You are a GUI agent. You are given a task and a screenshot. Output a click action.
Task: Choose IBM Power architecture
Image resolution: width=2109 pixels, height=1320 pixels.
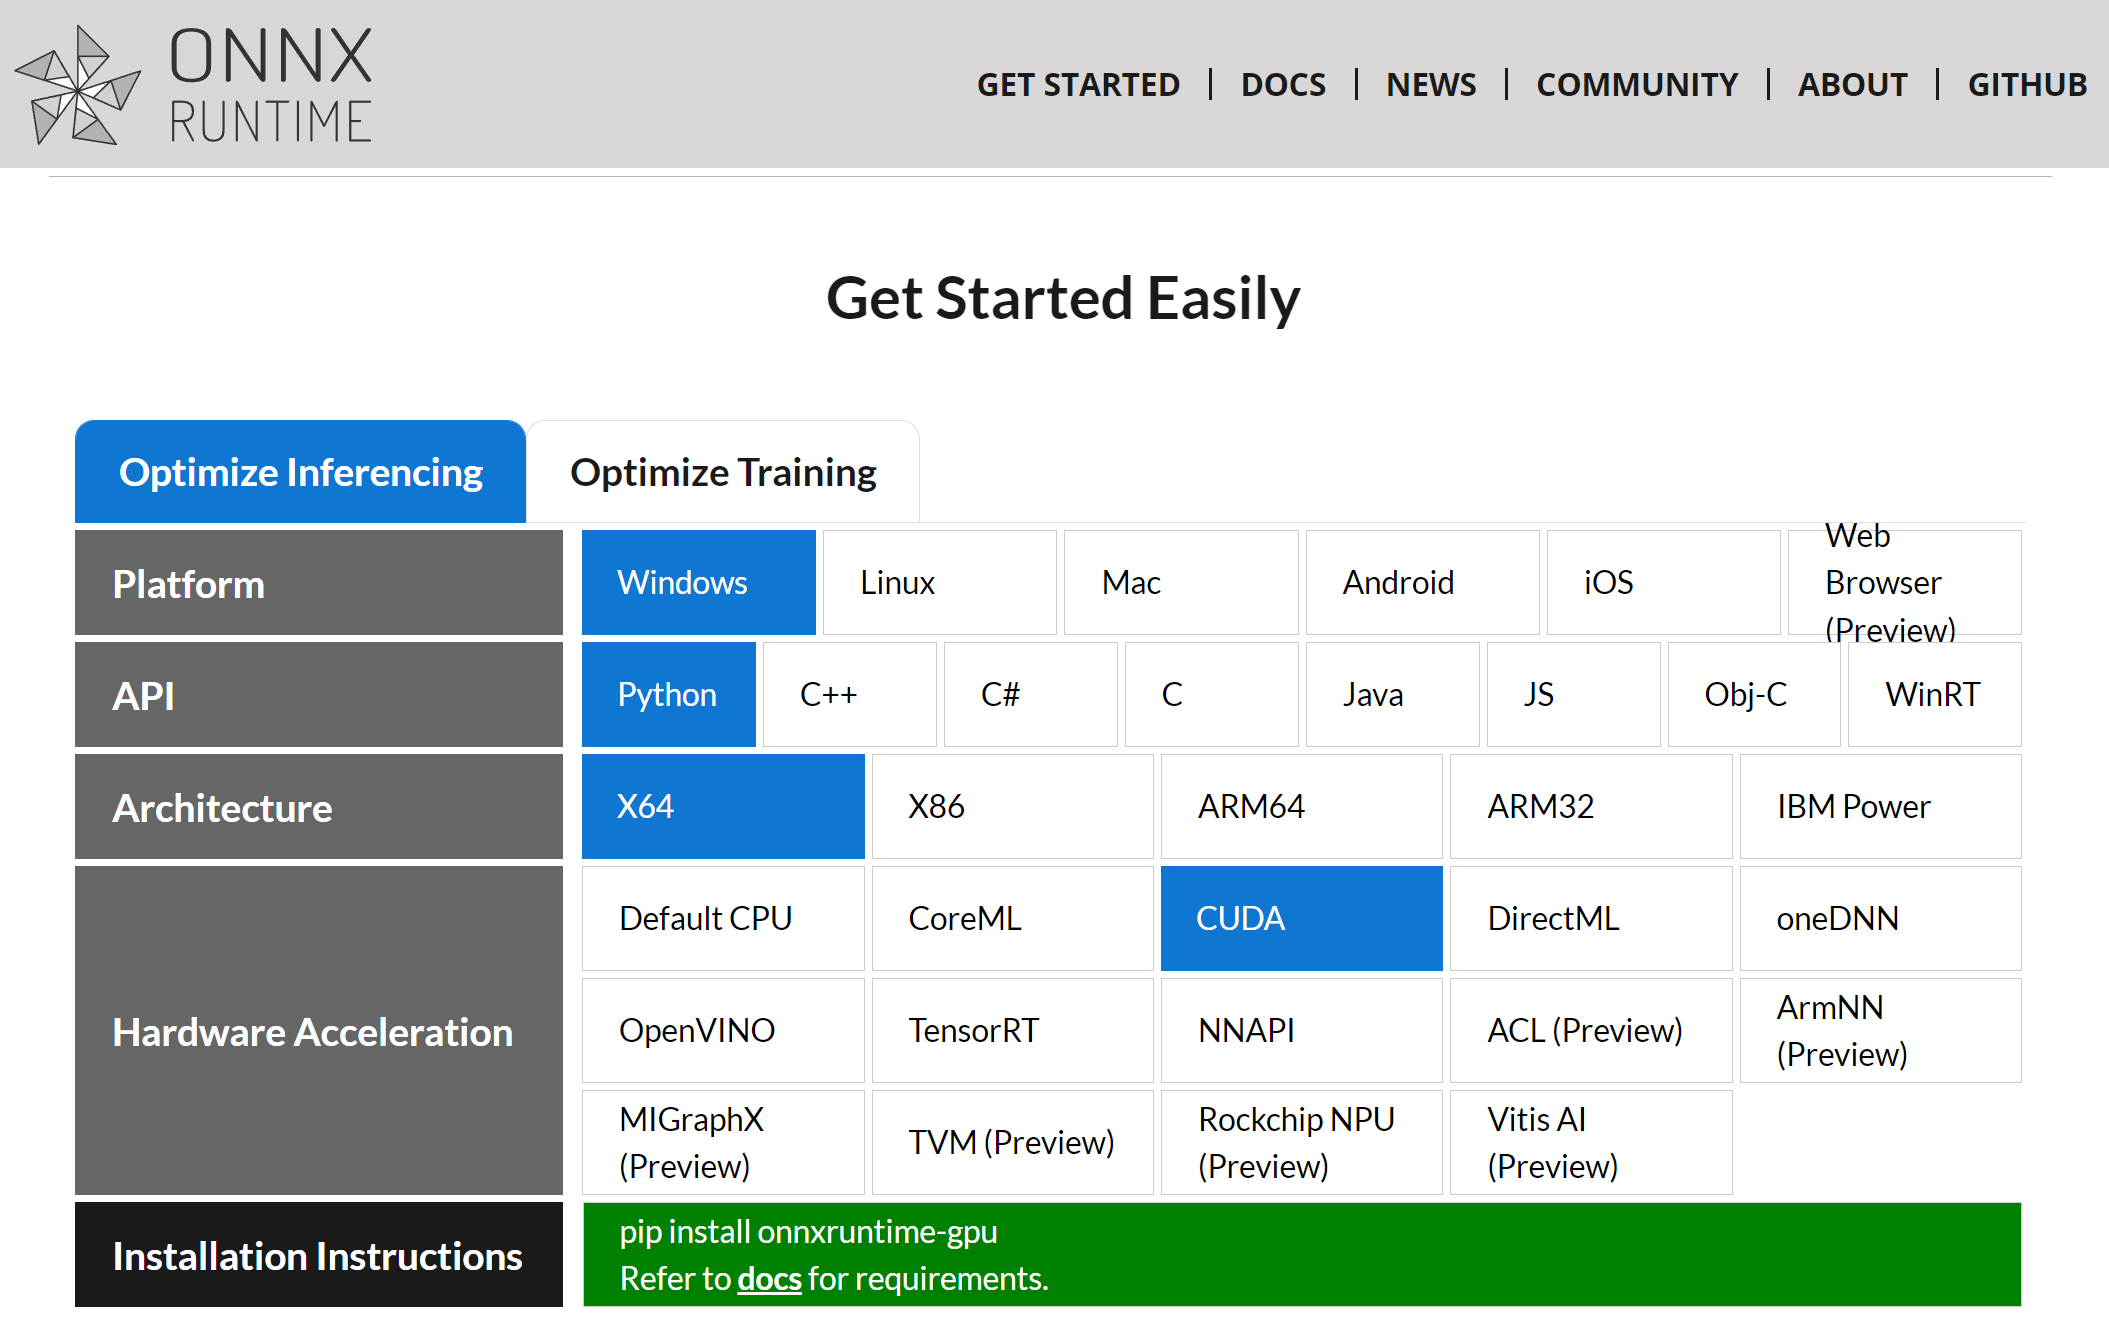click(x=1880, y=807)
